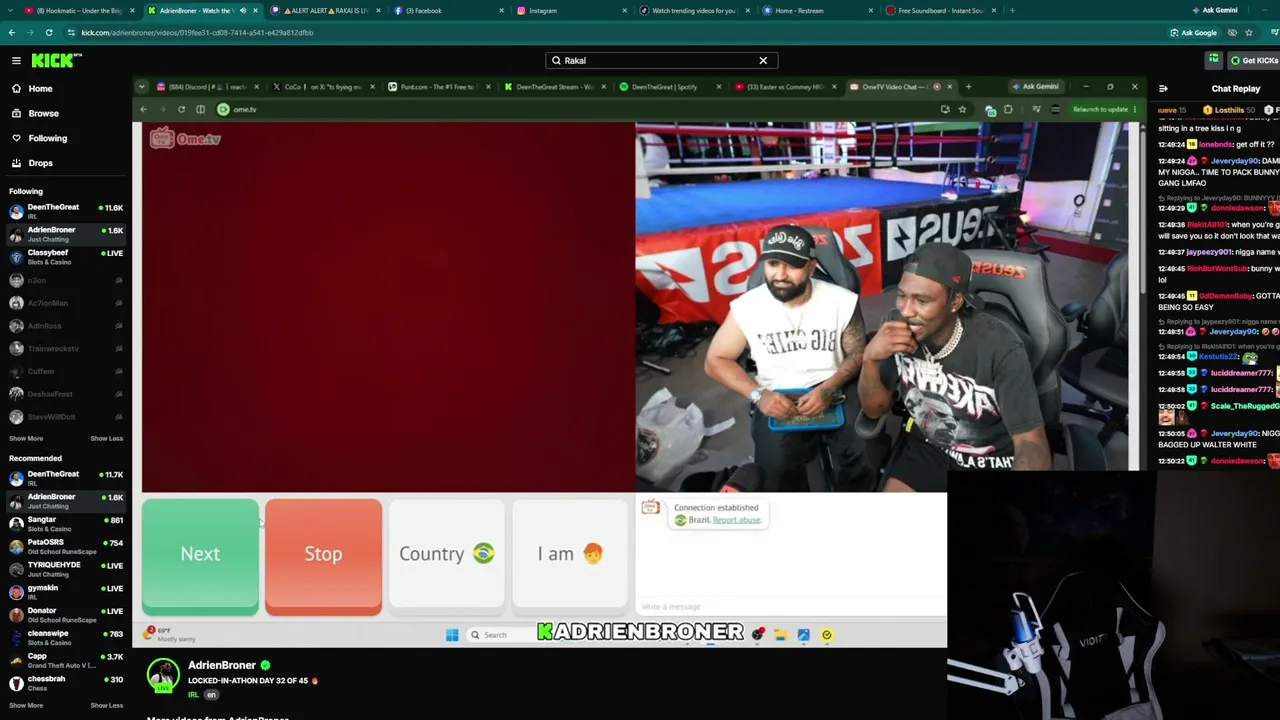Switch to the Facebook tab
Image resolution: width=1280 pixels, height=720 pixels.
[446, 11]
